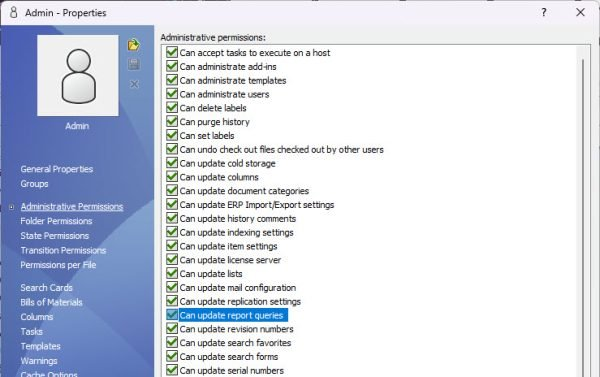Uncheck Can delete labels
The height and width of the screenshot is (377, 600).
pyautogui.click(x=172, y=108)
